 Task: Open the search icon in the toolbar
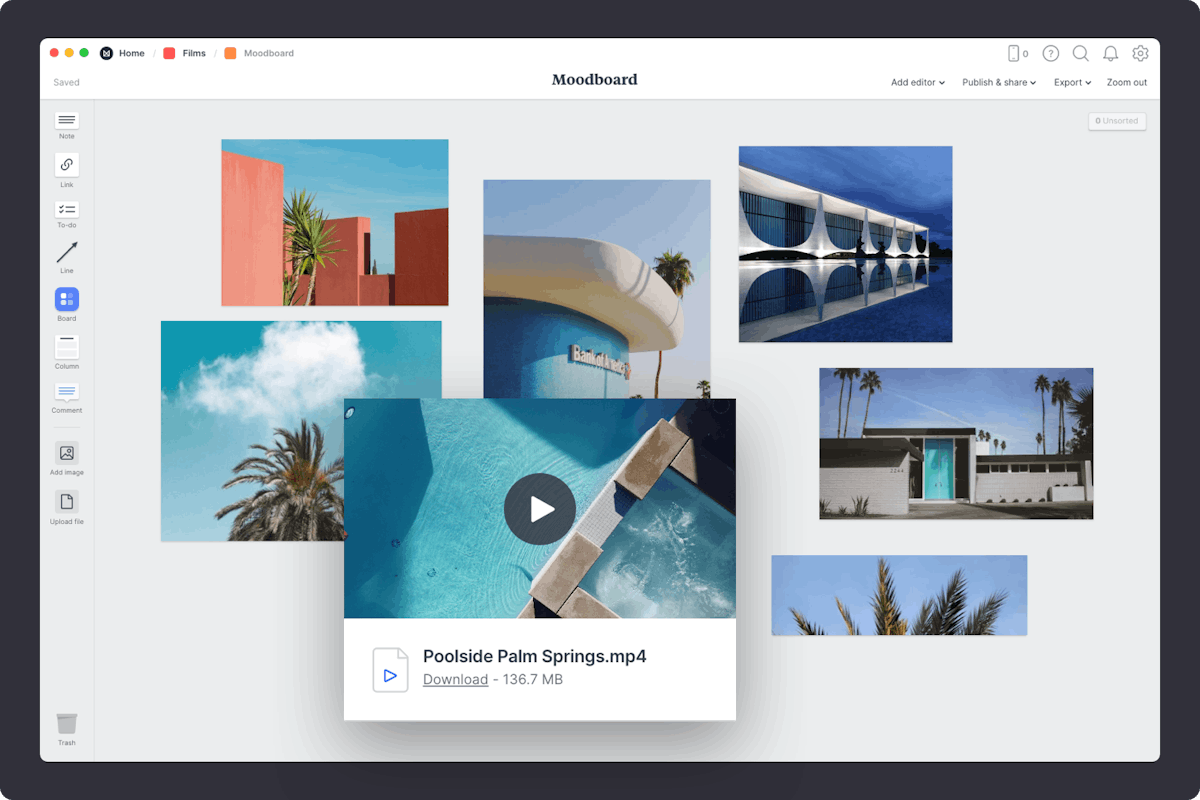pos(1080,53)
